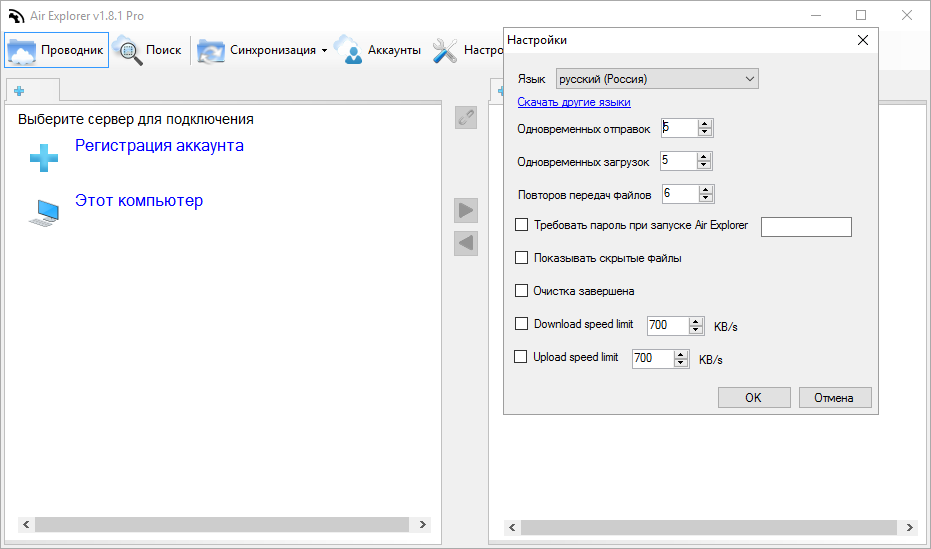Expand the Синхронизация dropdown arrow
This screenshot has width=931, height=549.
tap(324, 50)
